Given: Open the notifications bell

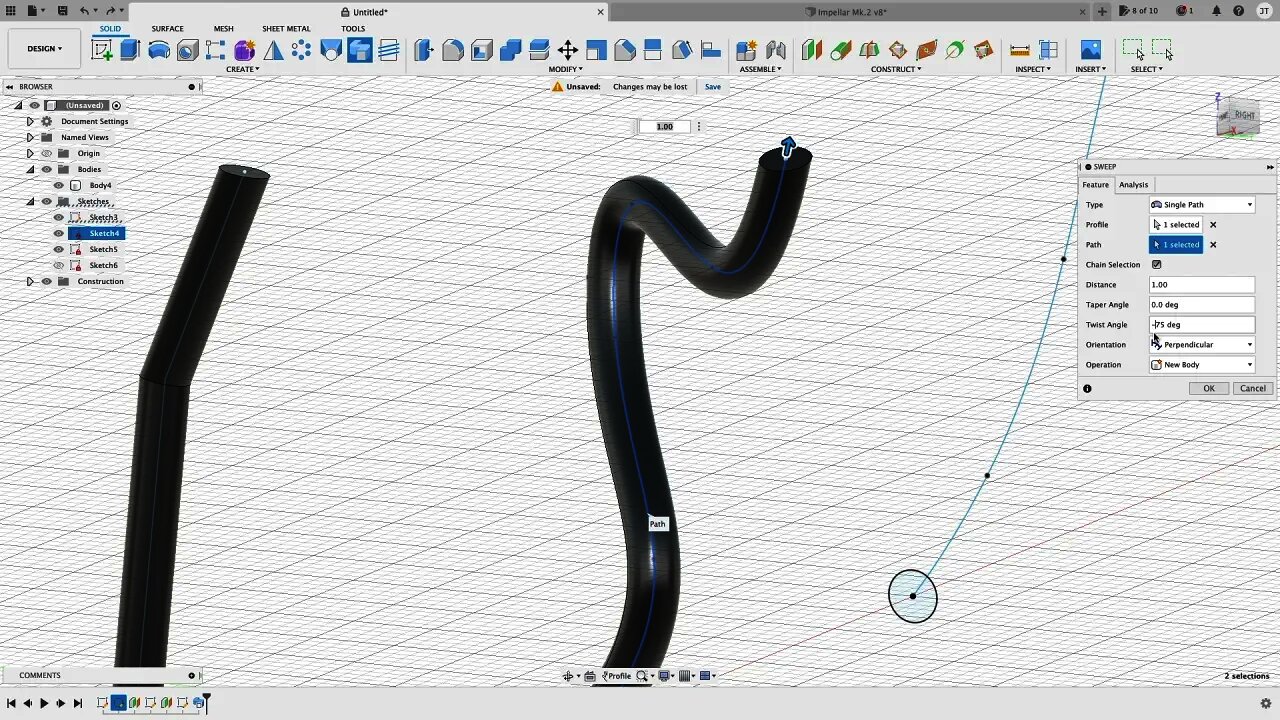Looking at the screenshot, I should pos(1217,11).
